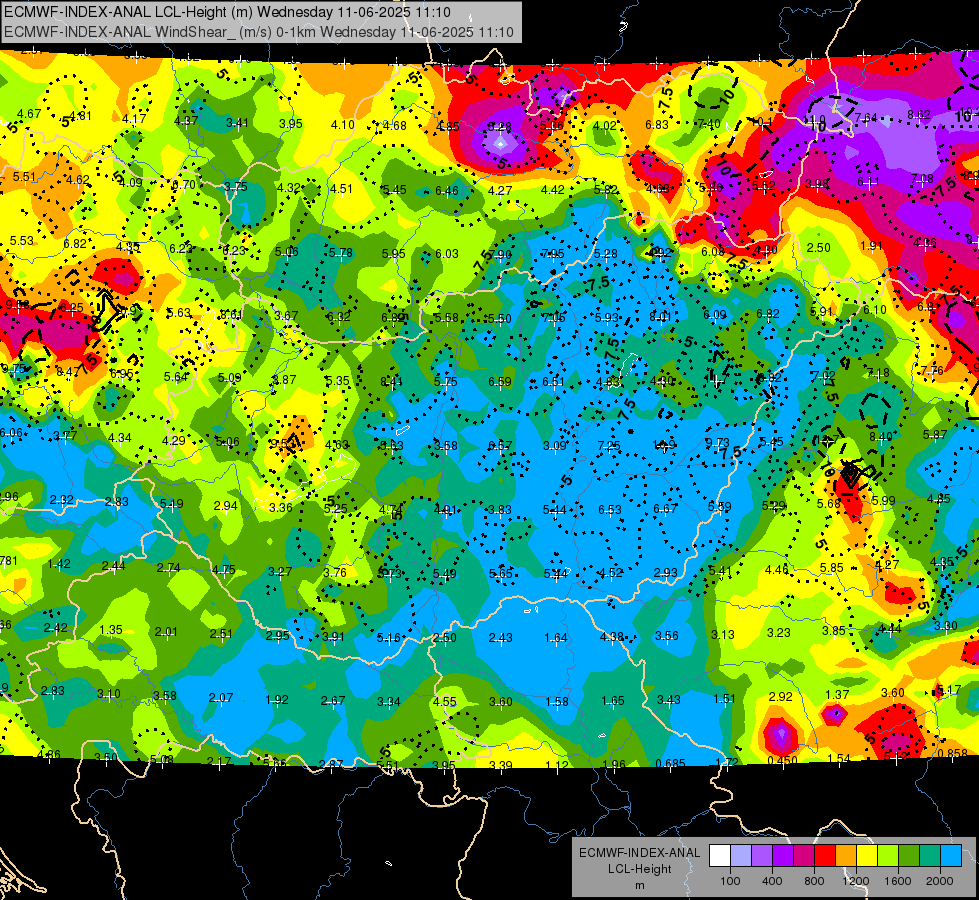Click the bottom-edge value 0.450
The image size is (979, 900).
coord(782,760)
